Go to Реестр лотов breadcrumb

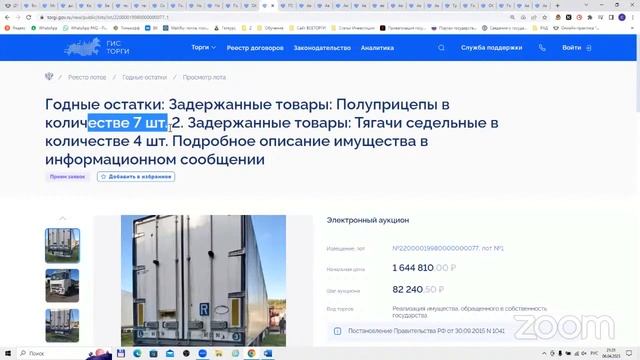pos(87,77)
